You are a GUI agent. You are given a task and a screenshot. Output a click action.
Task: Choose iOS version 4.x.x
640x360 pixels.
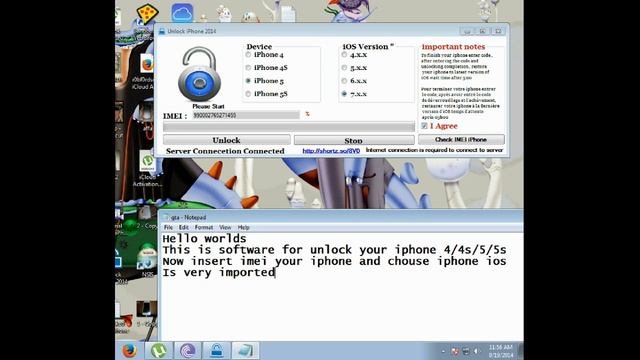click(344, 55)
